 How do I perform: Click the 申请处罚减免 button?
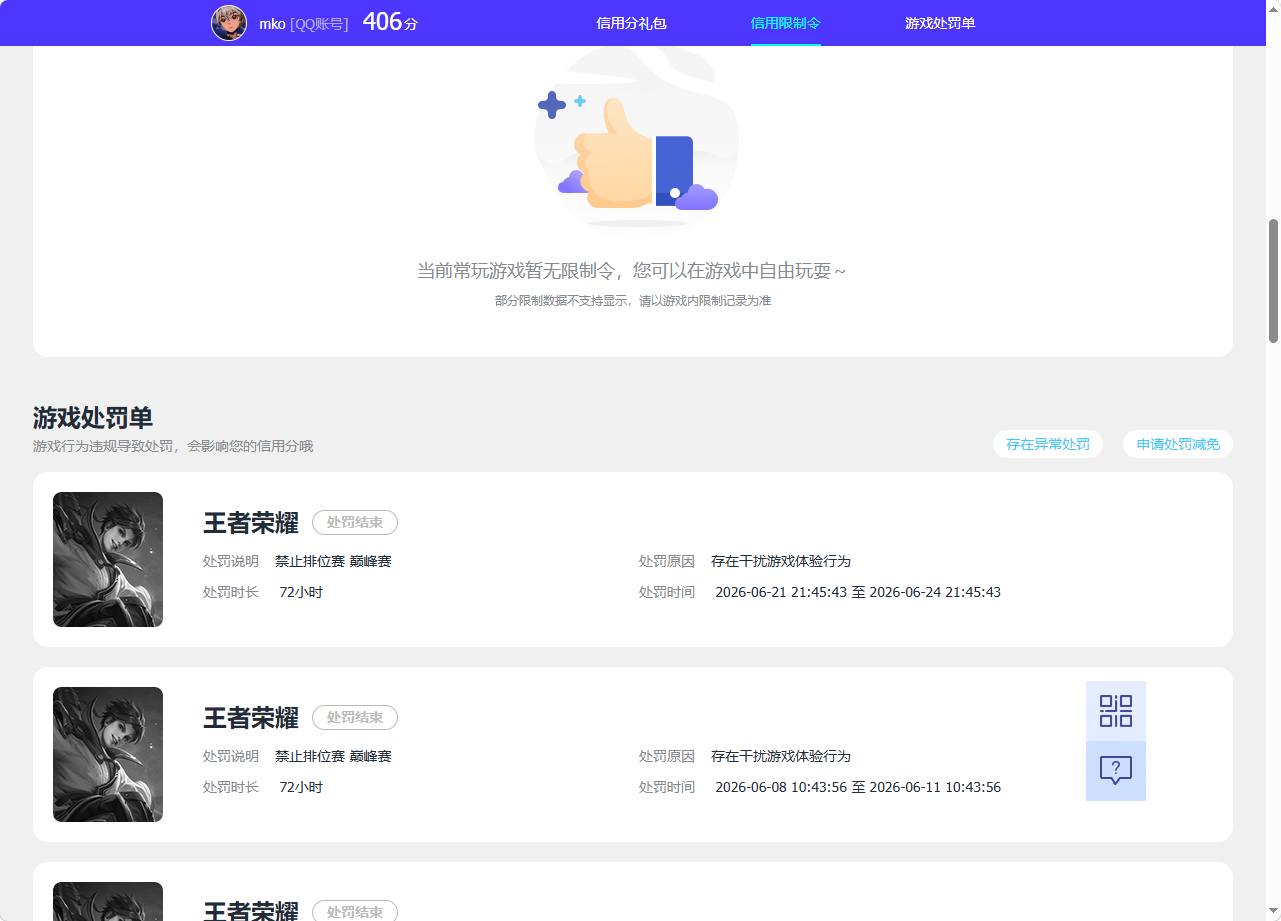(x=1178, y=444)
